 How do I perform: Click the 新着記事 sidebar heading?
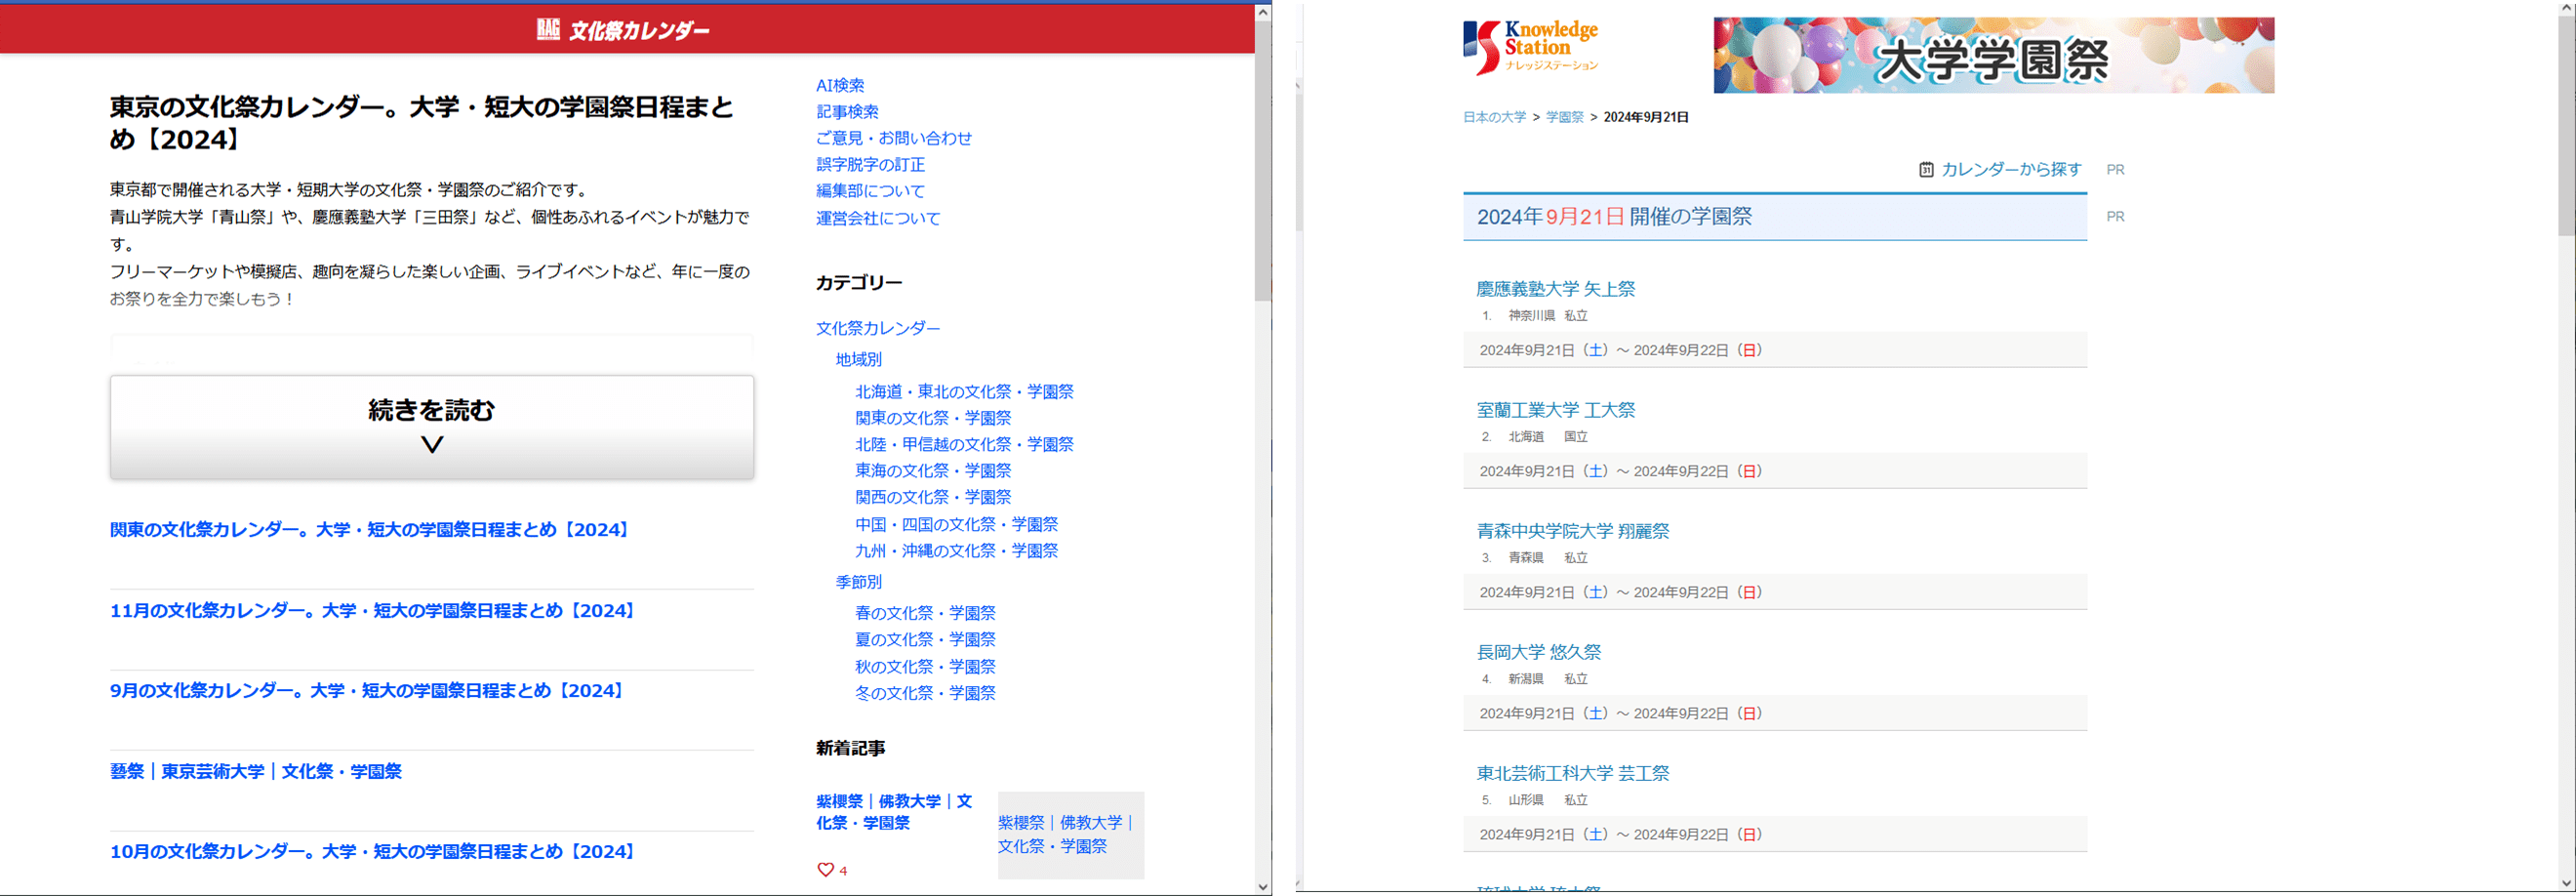850,748
